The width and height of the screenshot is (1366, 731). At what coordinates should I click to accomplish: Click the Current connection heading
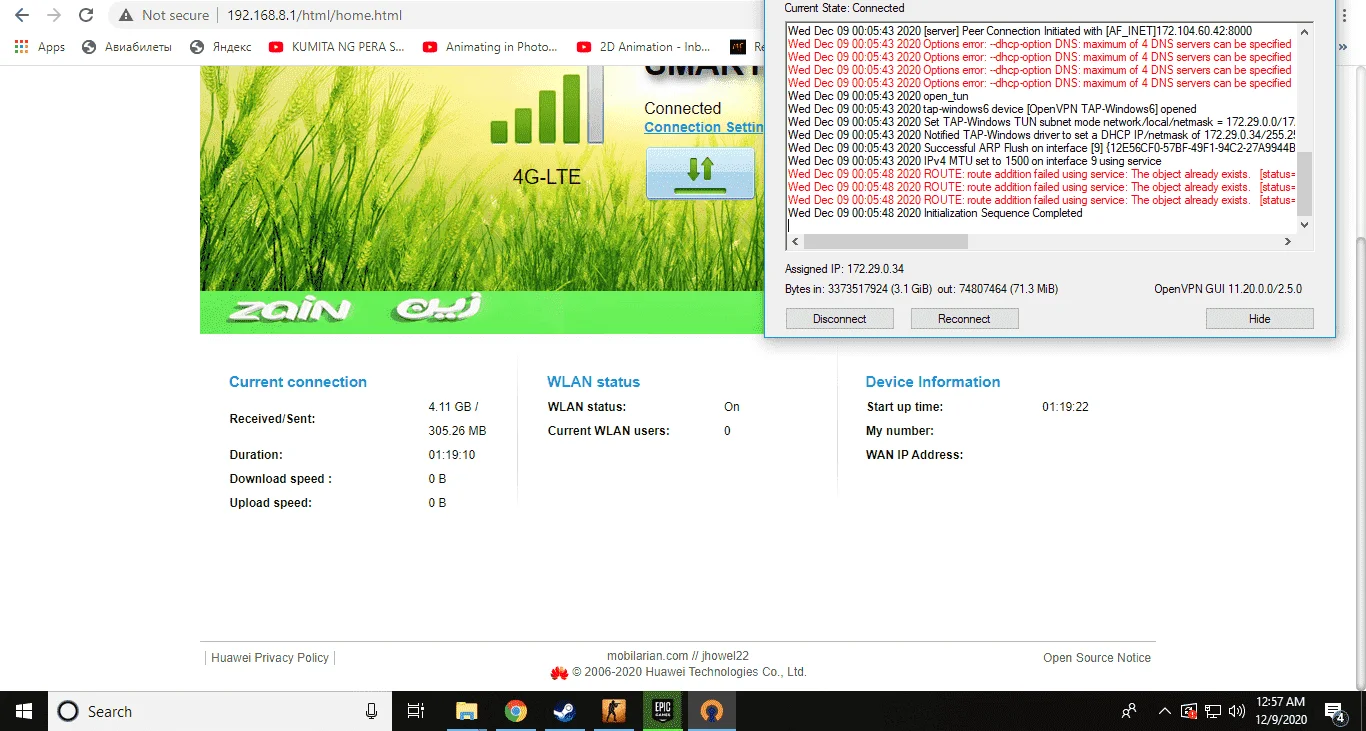(x=298, y=382)
